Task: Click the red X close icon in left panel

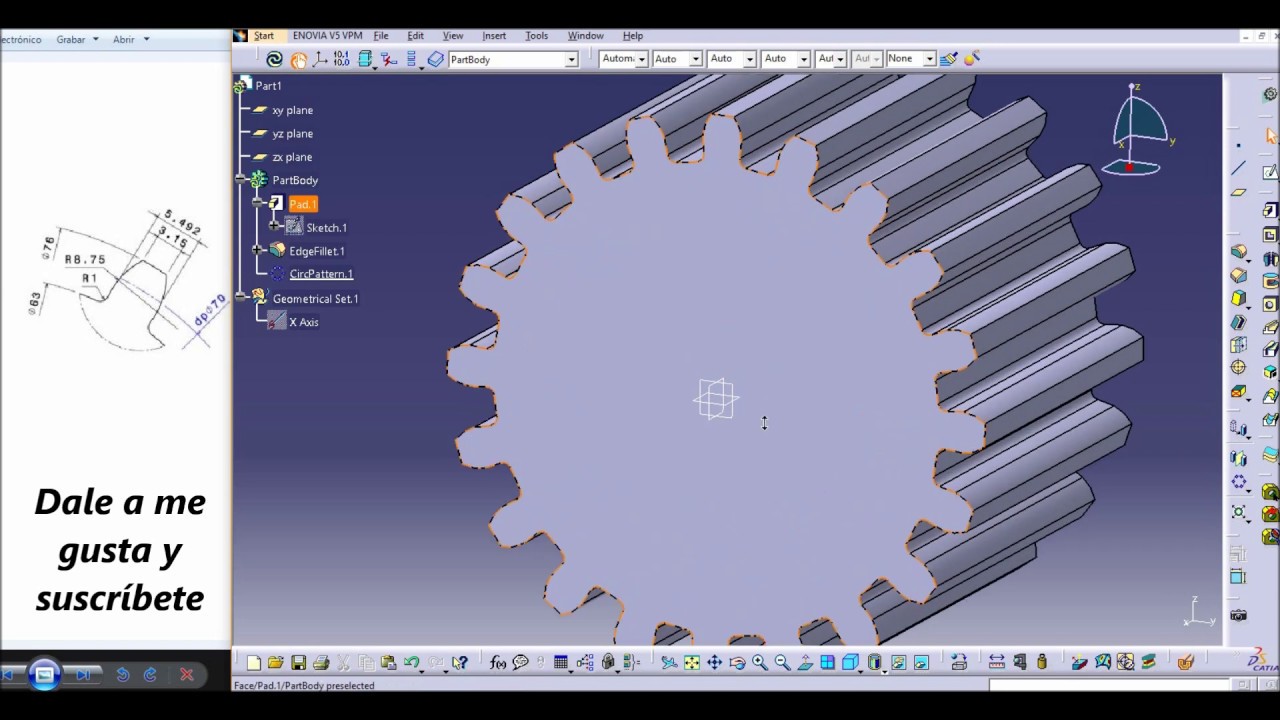Action: coord(186,675)
